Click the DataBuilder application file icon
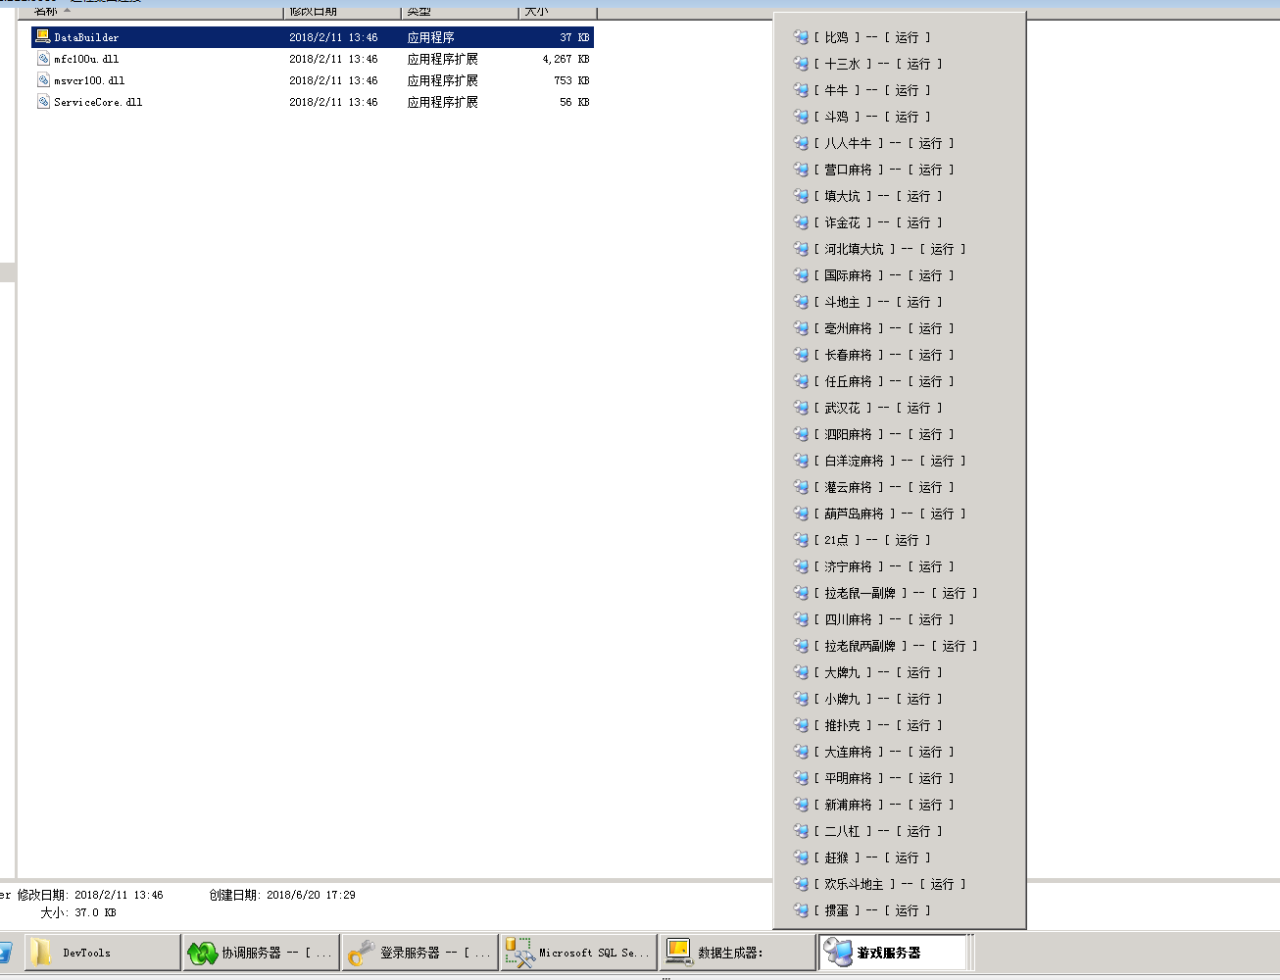This screenshot has width=1280, height=980. pyautogui.click(x=42, y=37)
